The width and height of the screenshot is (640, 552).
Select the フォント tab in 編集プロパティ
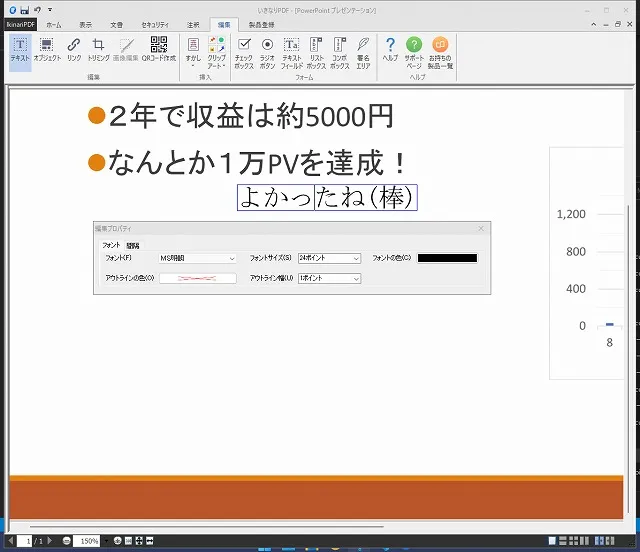click(x=111, y=245)
